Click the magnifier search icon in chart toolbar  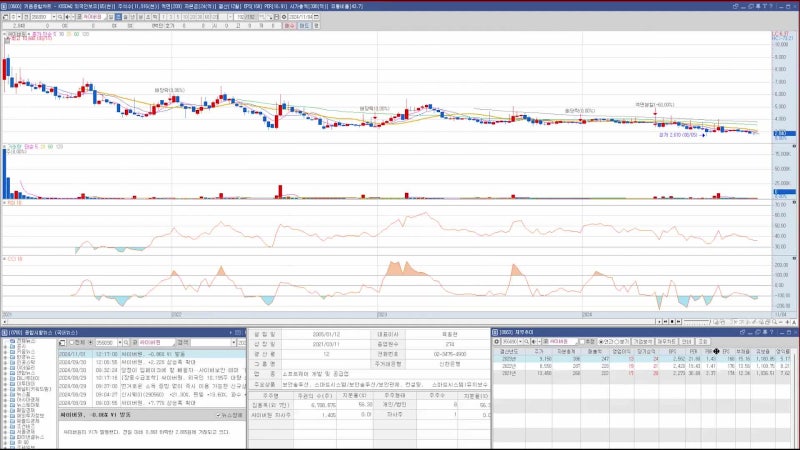click(x=60, y=17)
